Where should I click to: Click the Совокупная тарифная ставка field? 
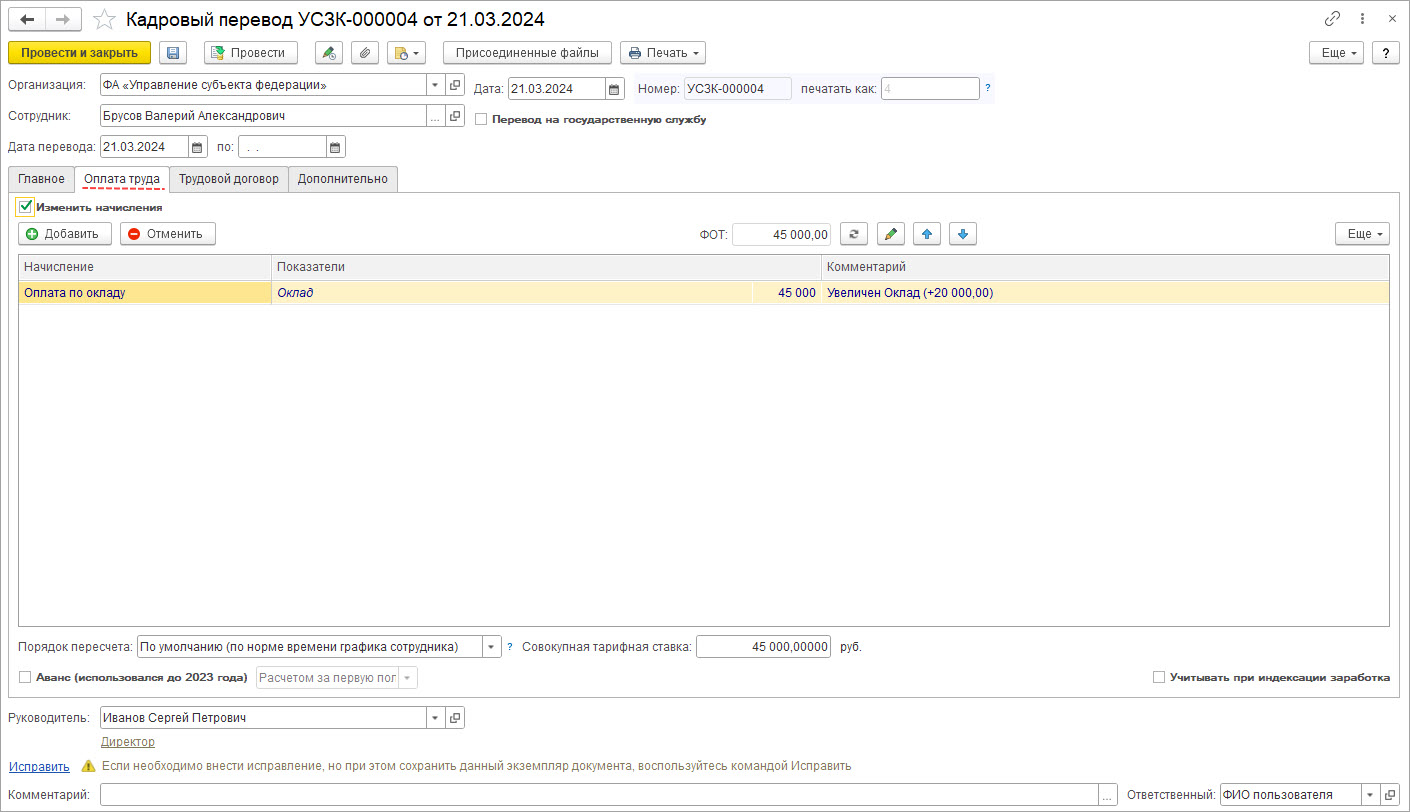763,647
